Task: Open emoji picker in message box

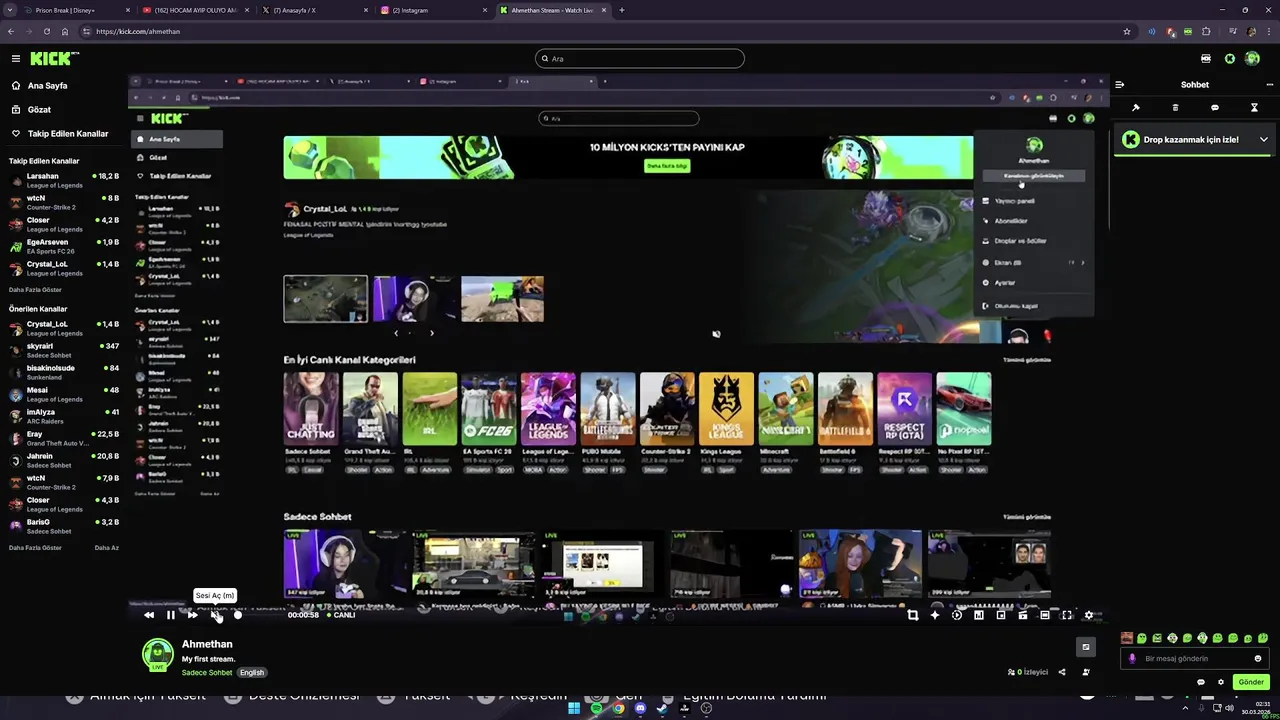Action: (1258, 659)
